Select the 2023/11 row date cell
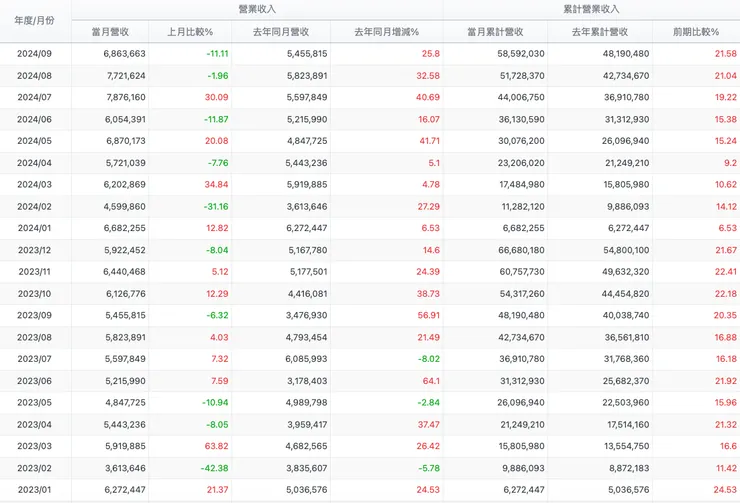 34,272
